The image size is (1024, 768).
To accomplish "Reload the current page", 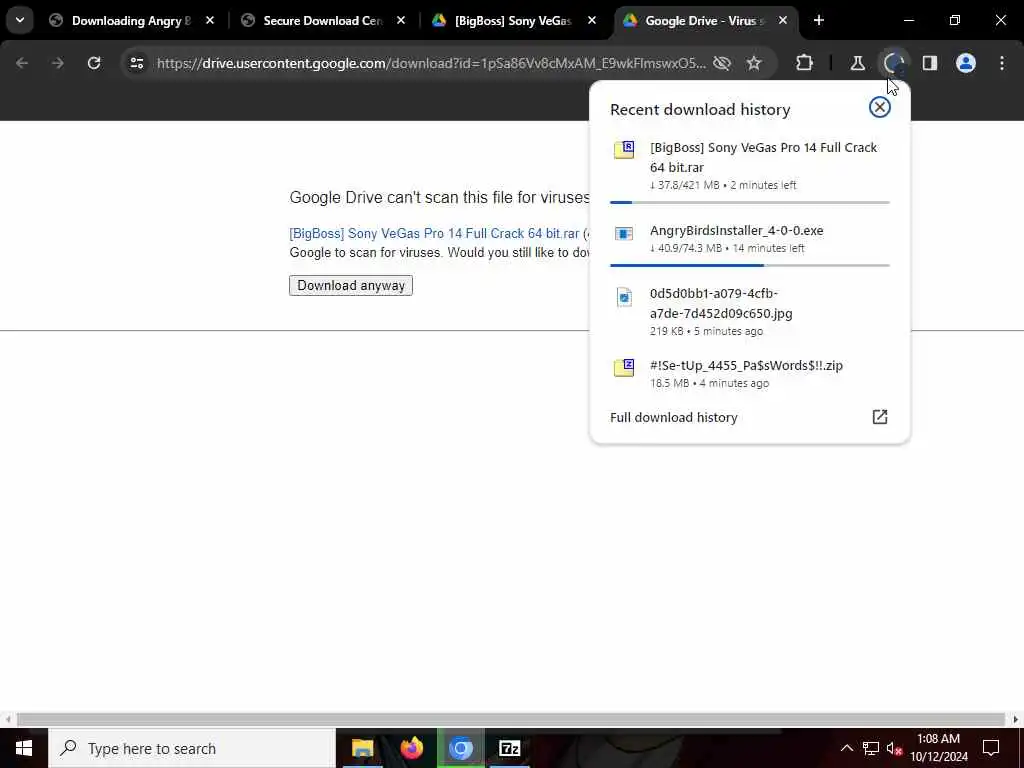I will click(94, 63).
